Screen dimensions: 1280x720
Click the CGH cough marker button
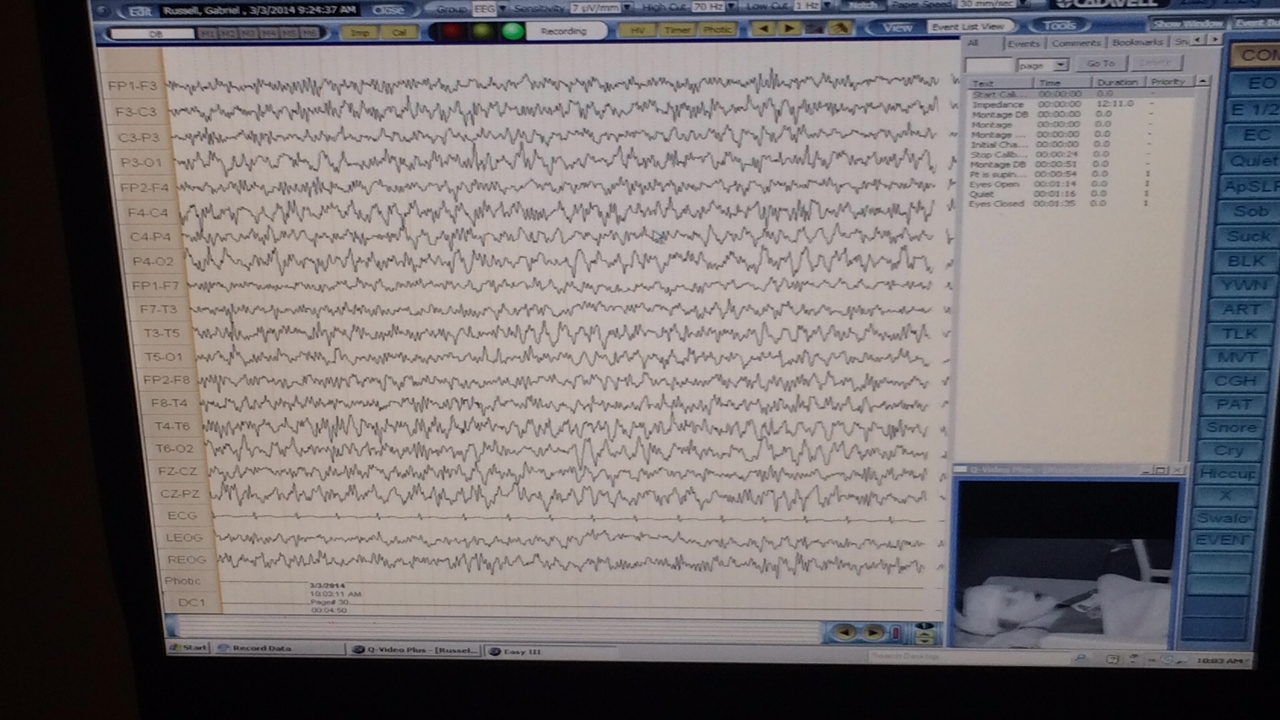[x=1236, y=381]
